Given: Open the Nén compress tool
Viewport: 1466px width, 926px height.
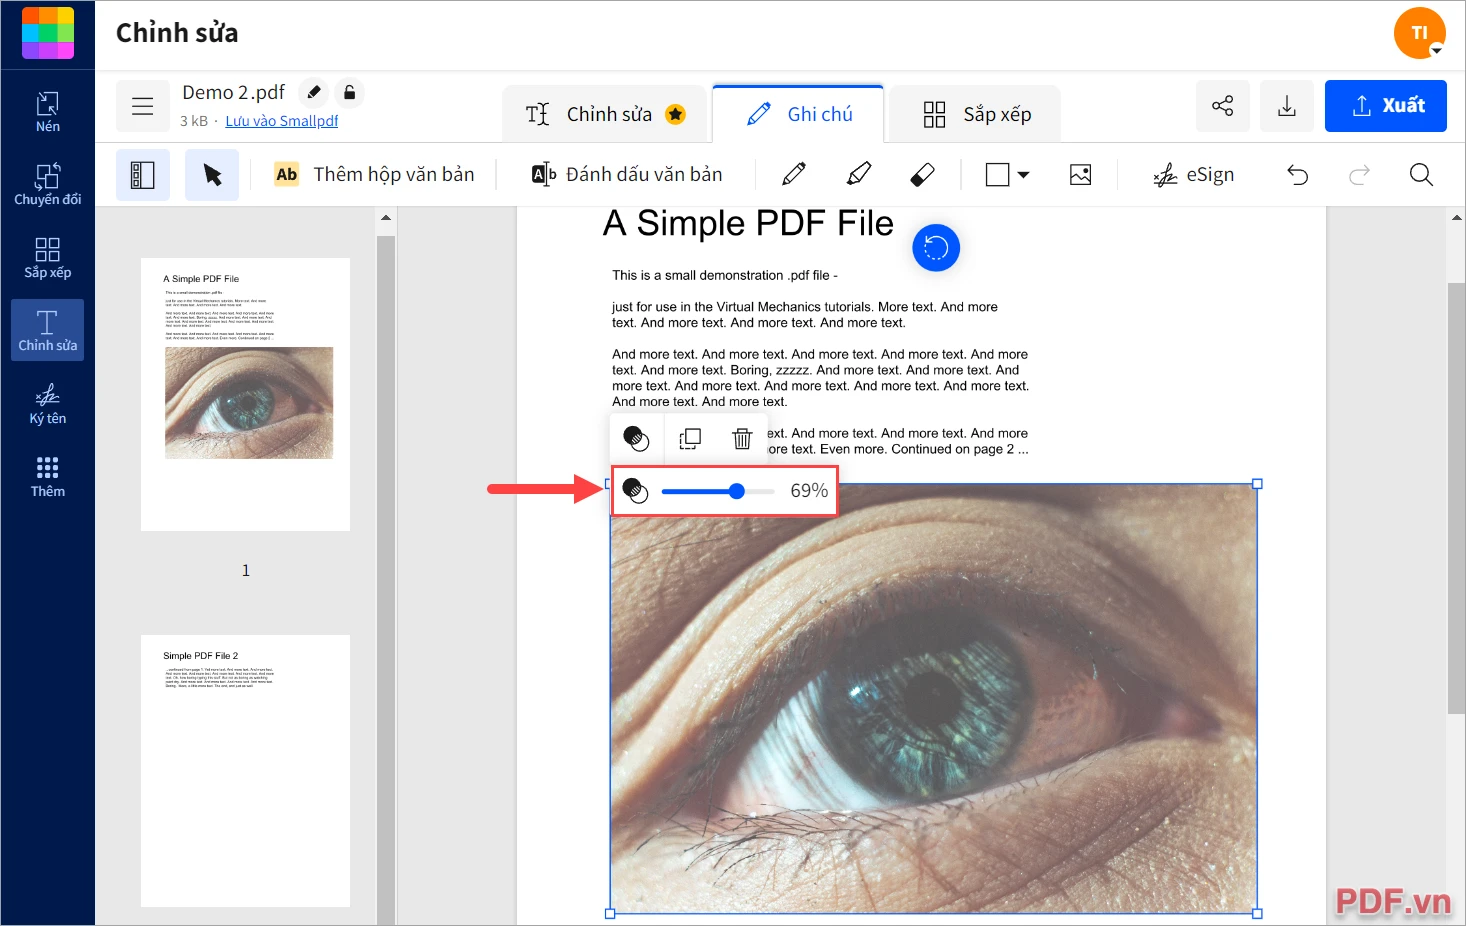Looking at the screenshot, I should tap(47, 112).
